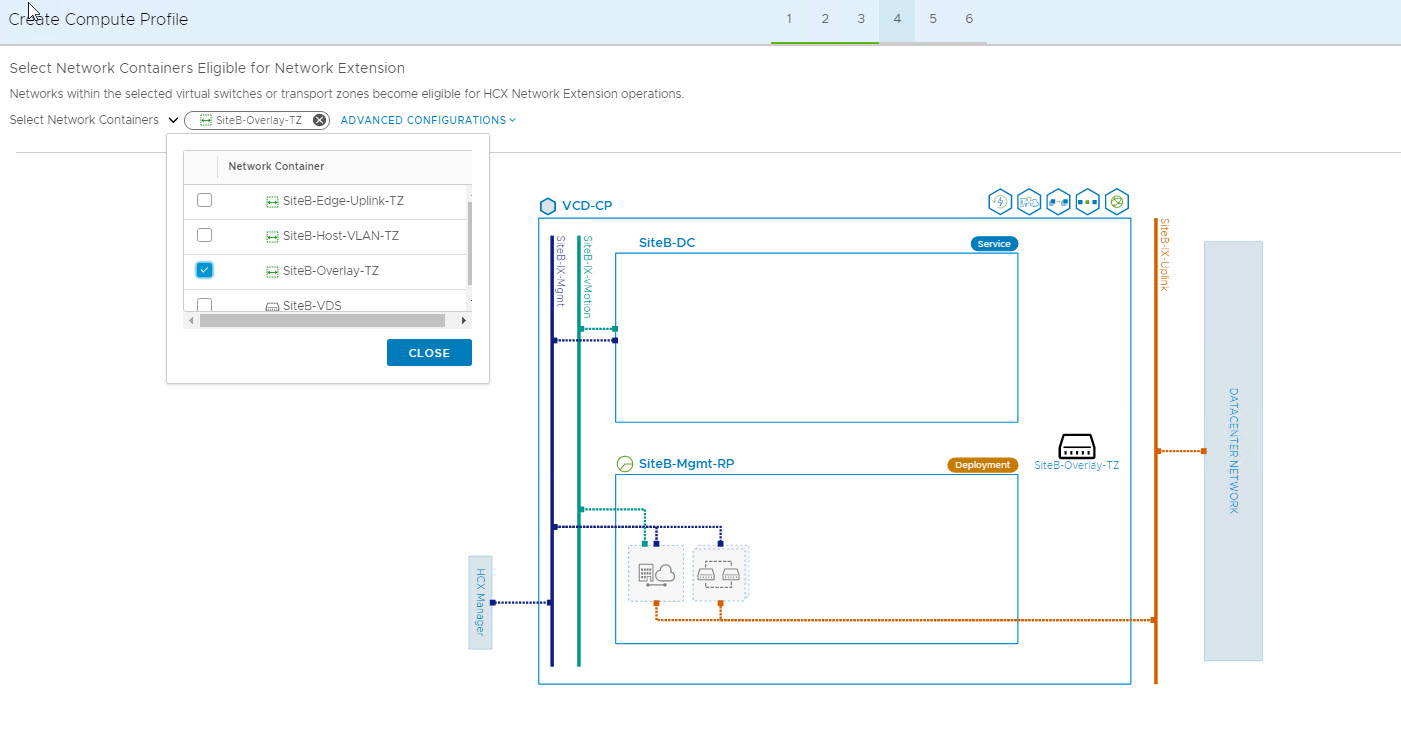Select the Network Extension appliance switch-pair icon
Viewport: 1401px width, 736px height.
click(x=720, y=574)
